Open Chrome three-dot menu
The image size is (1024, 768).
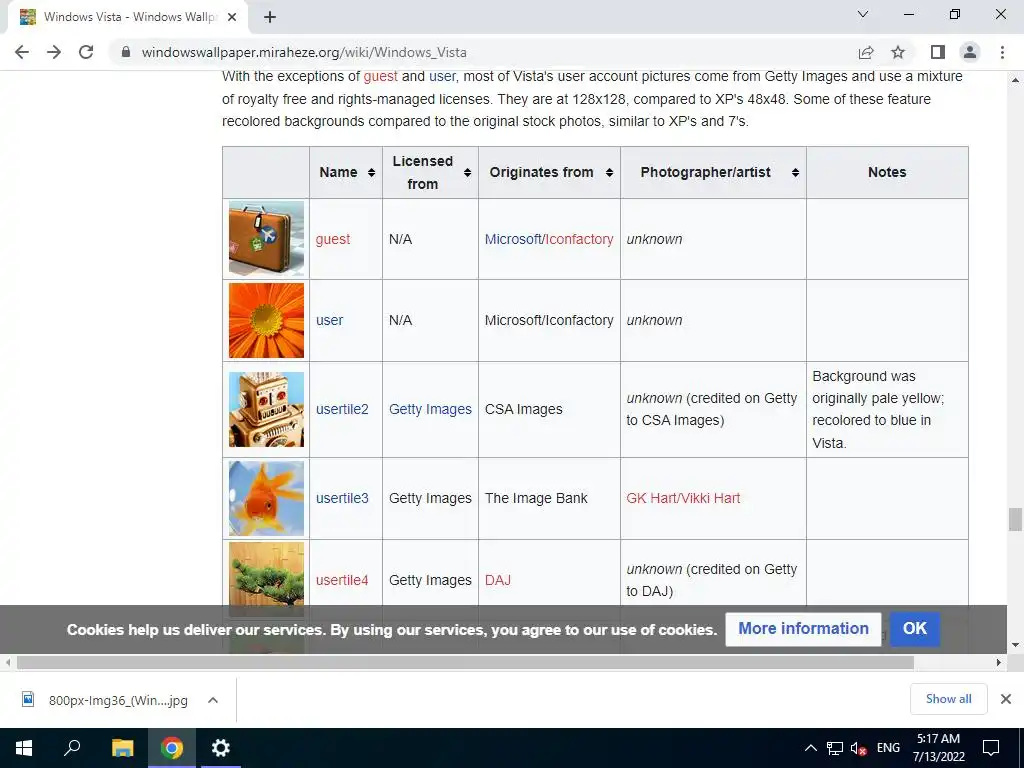coord(1002,52)
